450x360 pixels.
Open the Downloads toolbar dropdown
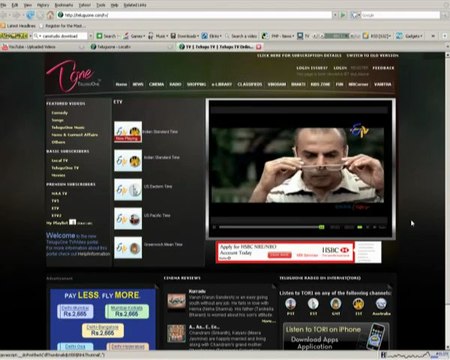[185, 36]
